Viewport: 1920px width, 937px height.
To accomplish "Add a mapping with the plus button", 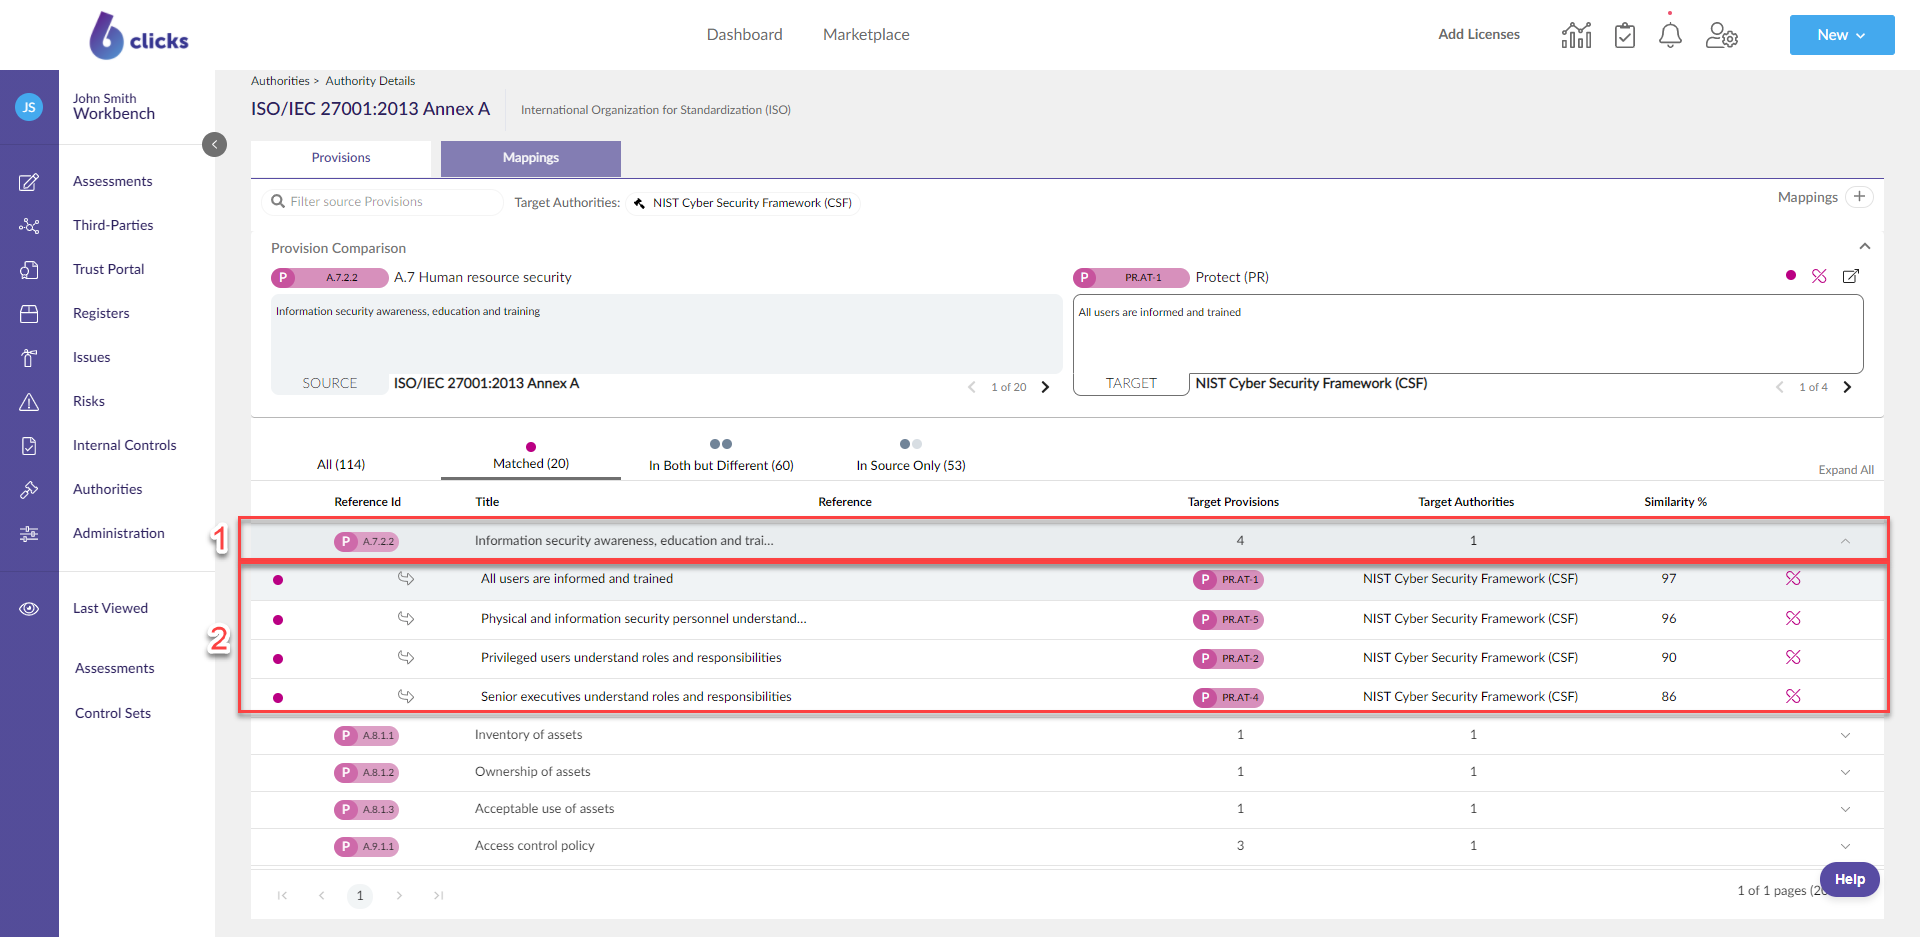I will [x=1859, y=197].
